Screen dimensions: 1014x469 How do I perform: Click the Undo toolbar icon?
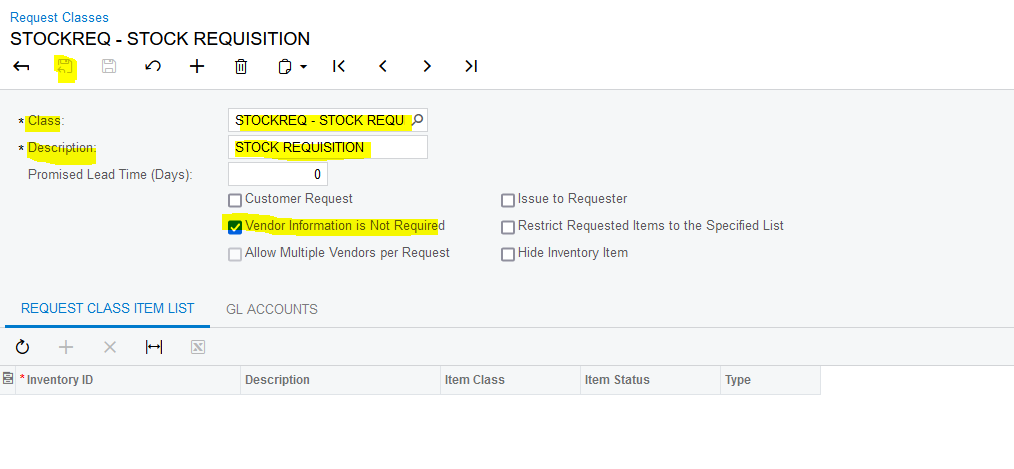[153, 67]
